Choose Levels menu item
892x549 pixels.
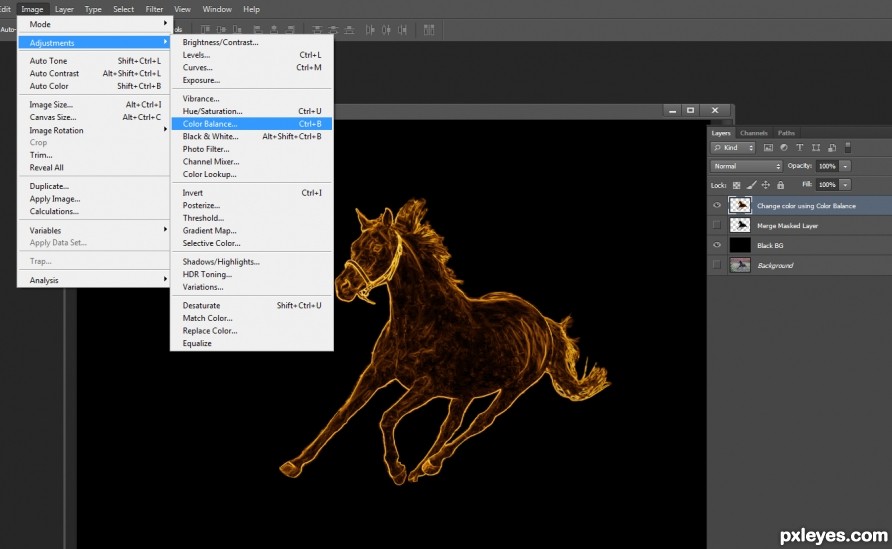click(x=251, y=55)
